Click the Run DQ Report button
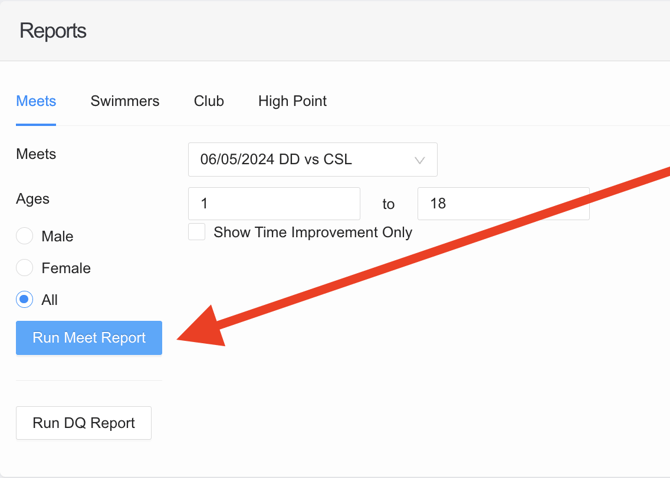The image size is (670, 478). click(84, 423)
